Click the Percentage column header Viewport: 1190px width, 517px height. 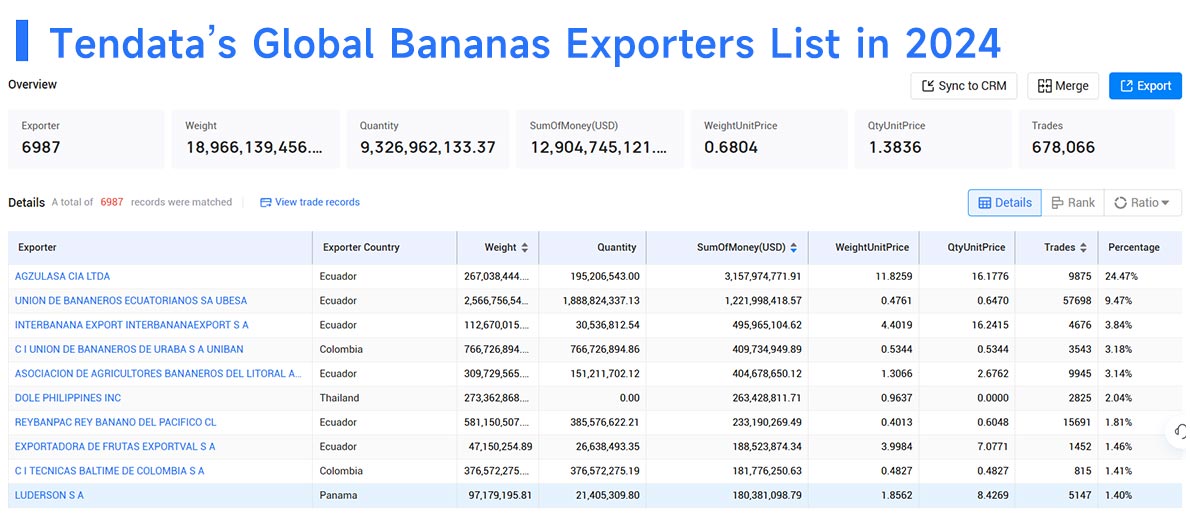(1140, 247)
